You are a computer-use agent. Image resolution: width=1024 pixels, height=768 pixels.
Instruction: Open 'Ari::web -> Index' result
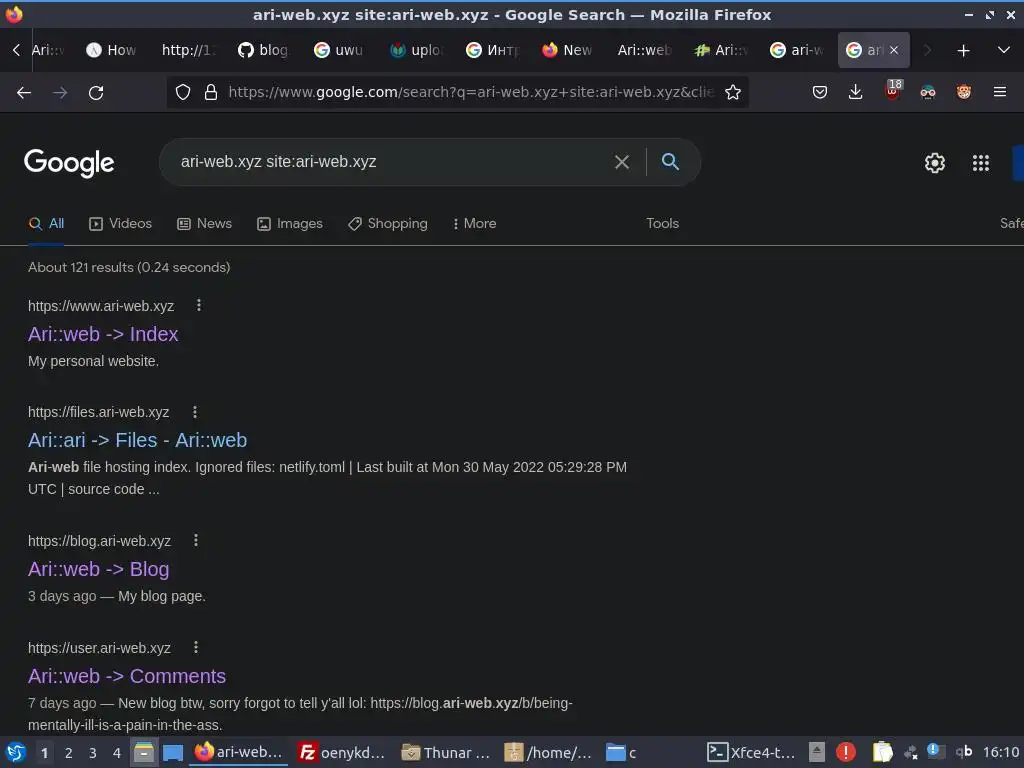tap(103, 334)
